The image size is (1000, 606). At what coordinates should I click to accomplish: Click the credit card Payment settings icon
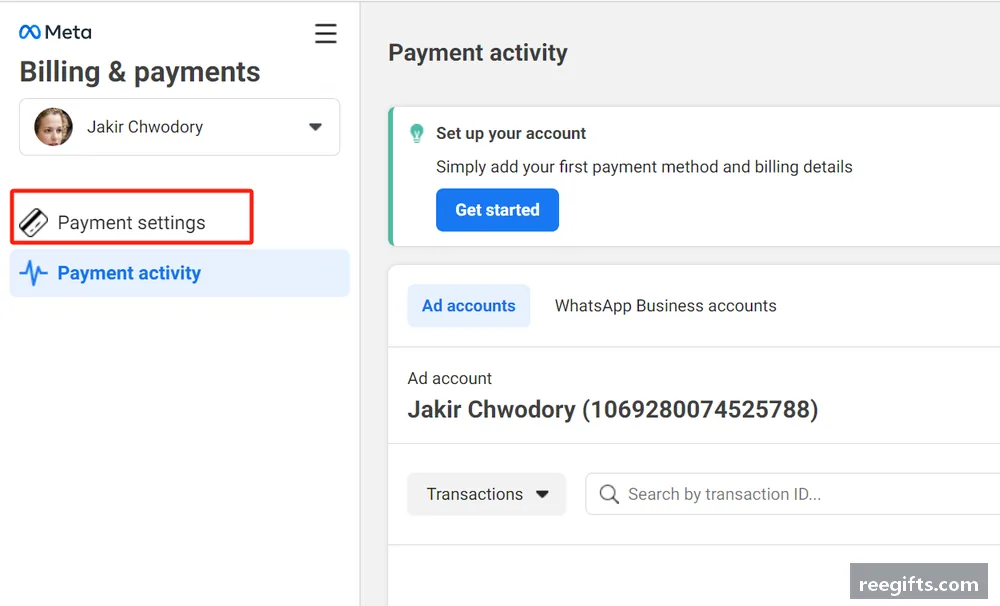pos(33,223)
